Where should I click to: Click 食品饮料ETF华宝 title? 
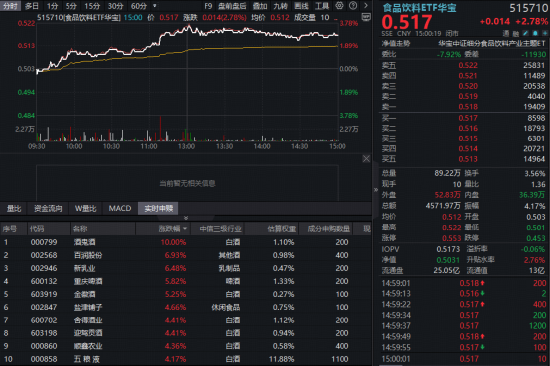420,8
